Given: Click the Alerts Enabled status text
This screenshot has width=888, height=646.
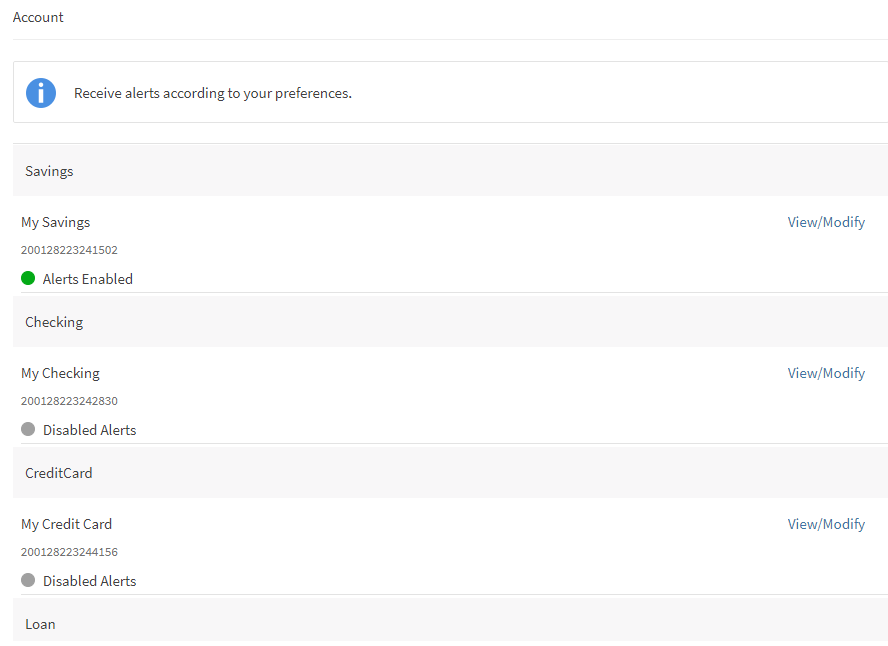Looking at the screenshot, I should click(88, 279).
